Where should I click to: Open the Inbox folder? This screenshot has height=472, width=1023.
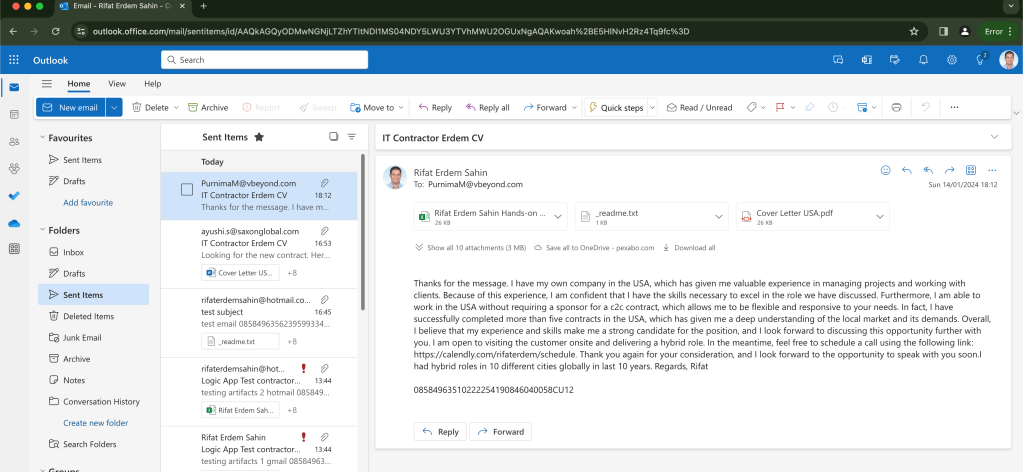pos(93,252)
